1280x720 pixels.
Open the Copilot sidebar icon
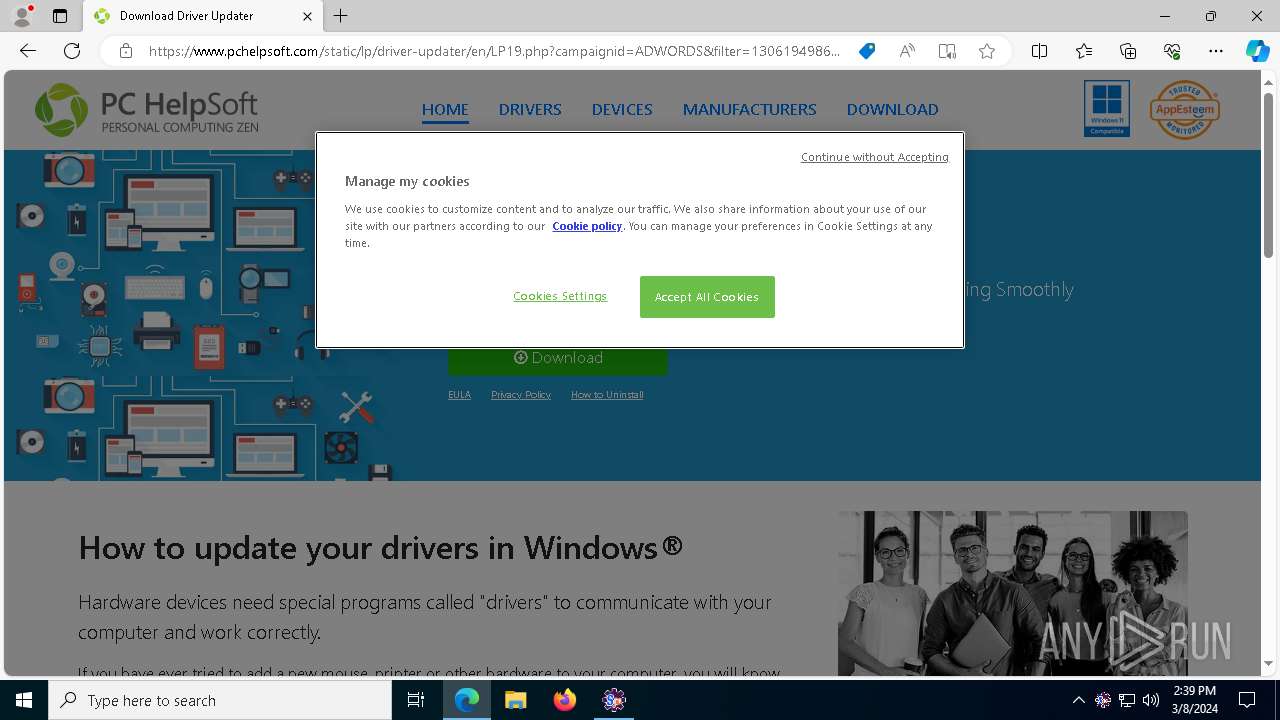(x=1257, y=51)
